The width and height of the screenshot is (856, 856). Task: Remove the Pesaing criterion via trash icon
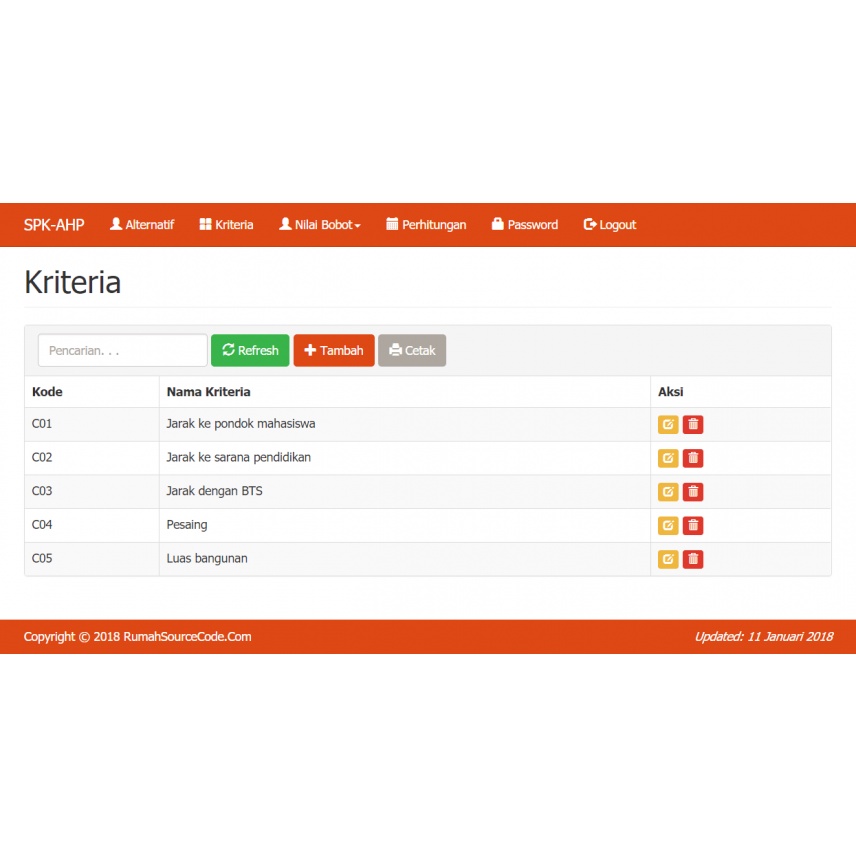693,526
